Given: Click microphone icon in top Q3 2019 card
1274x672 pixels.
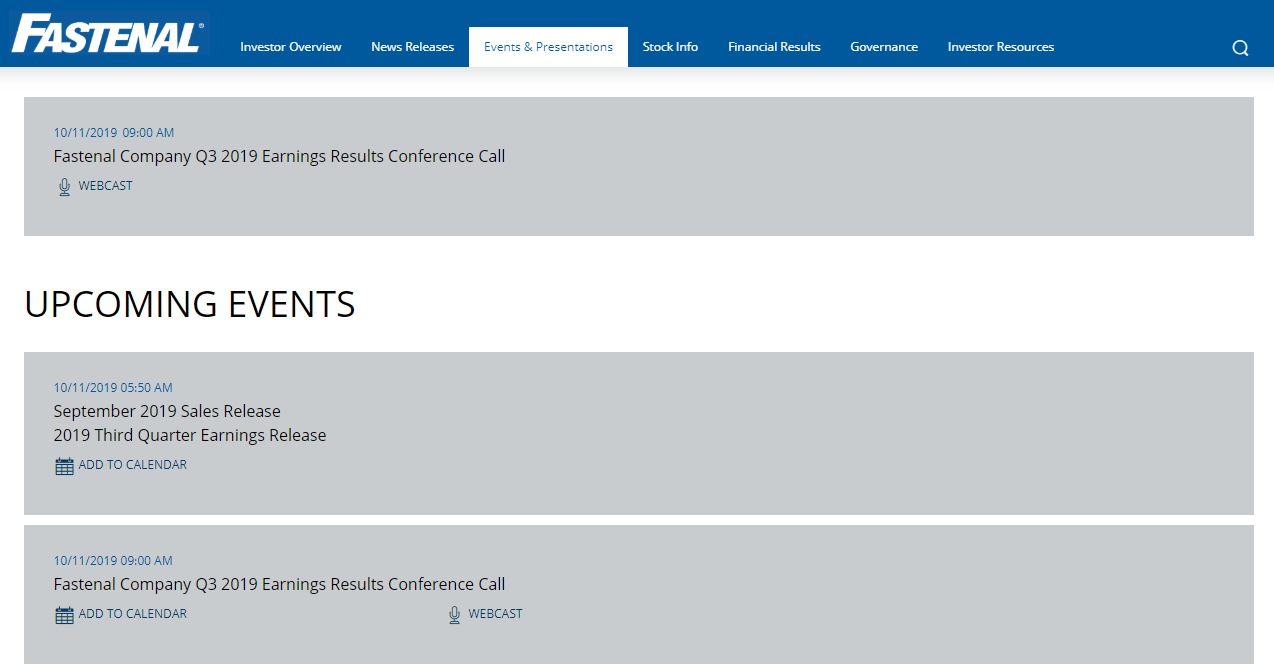Looking at the screenshot, I should click(64, 186).
